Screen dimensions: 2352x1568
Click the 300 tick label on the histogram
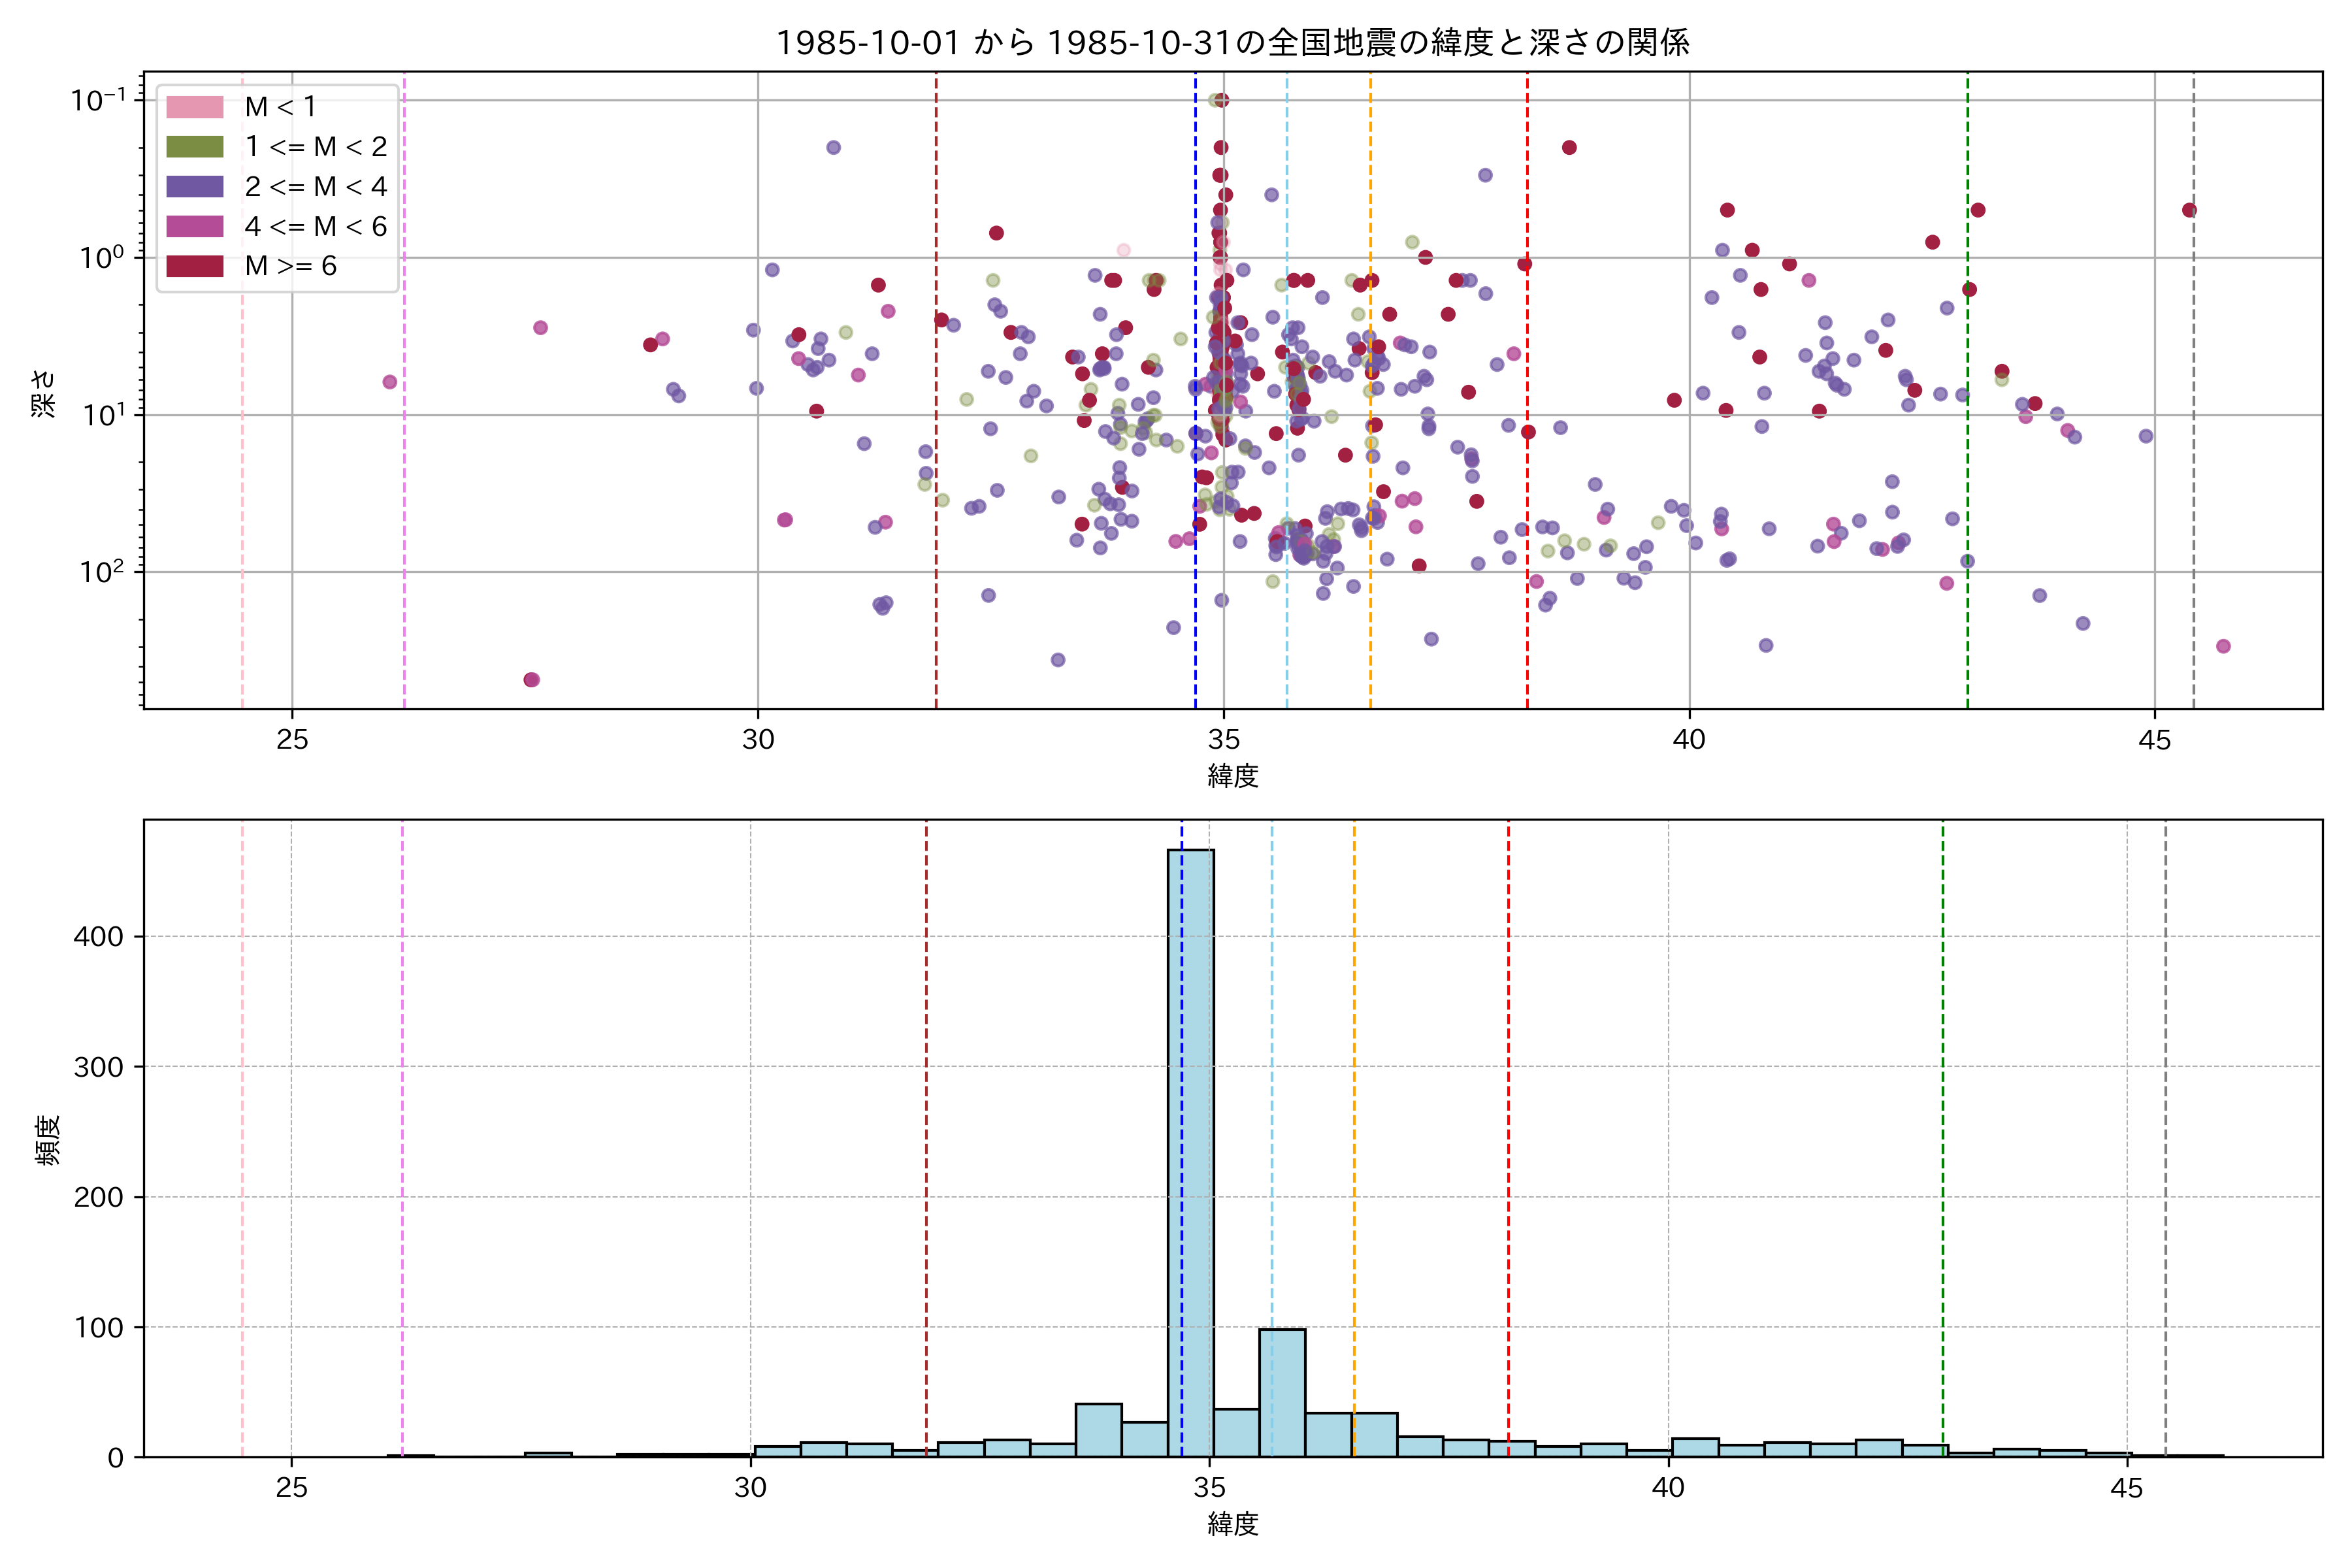click(98, 1067)
